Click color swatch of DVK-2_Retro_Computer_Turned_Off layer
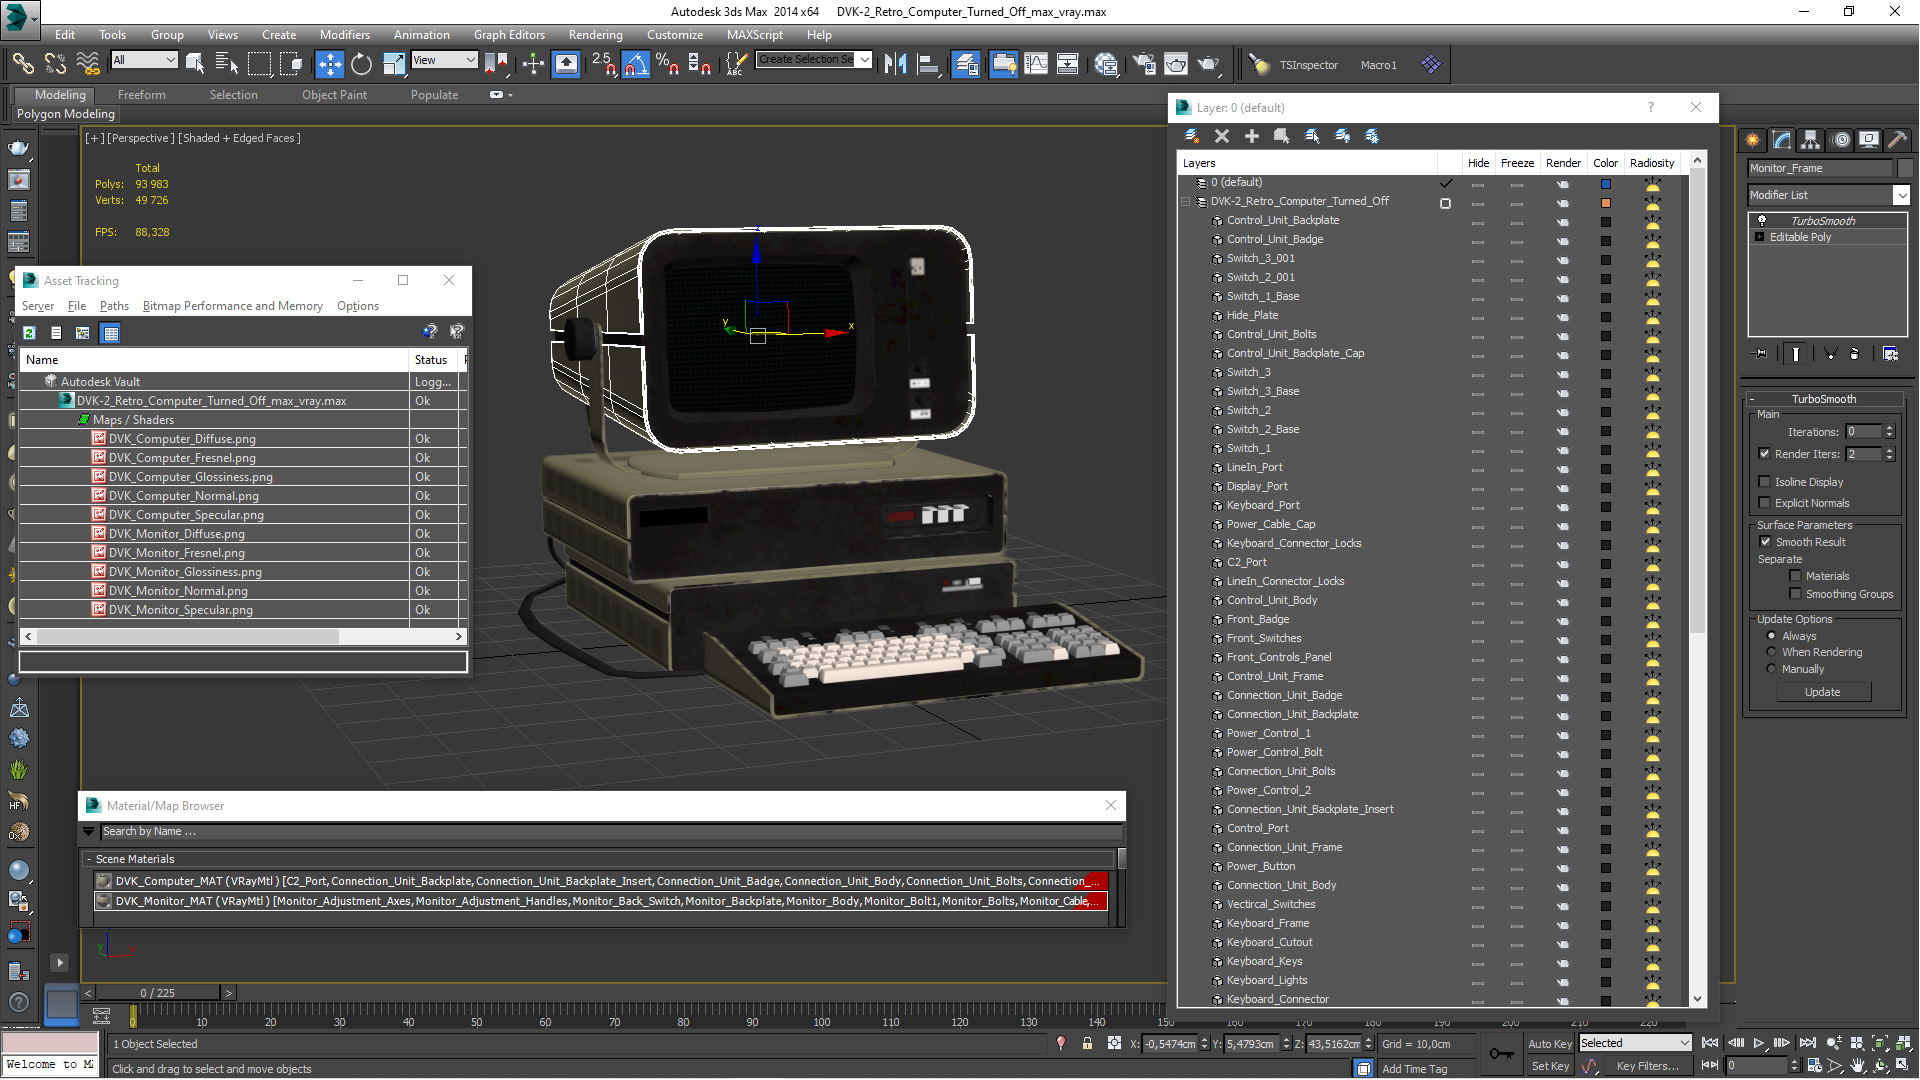 point(1605,202)
